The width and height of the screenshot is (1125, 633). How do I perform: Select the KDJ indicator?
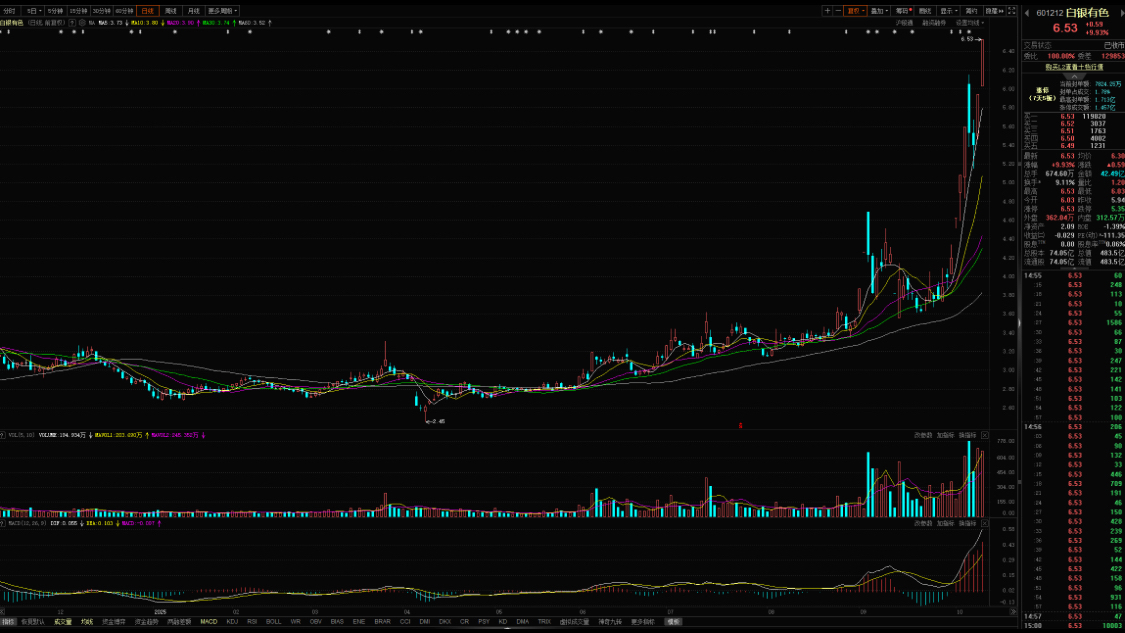tap(232, 622)
